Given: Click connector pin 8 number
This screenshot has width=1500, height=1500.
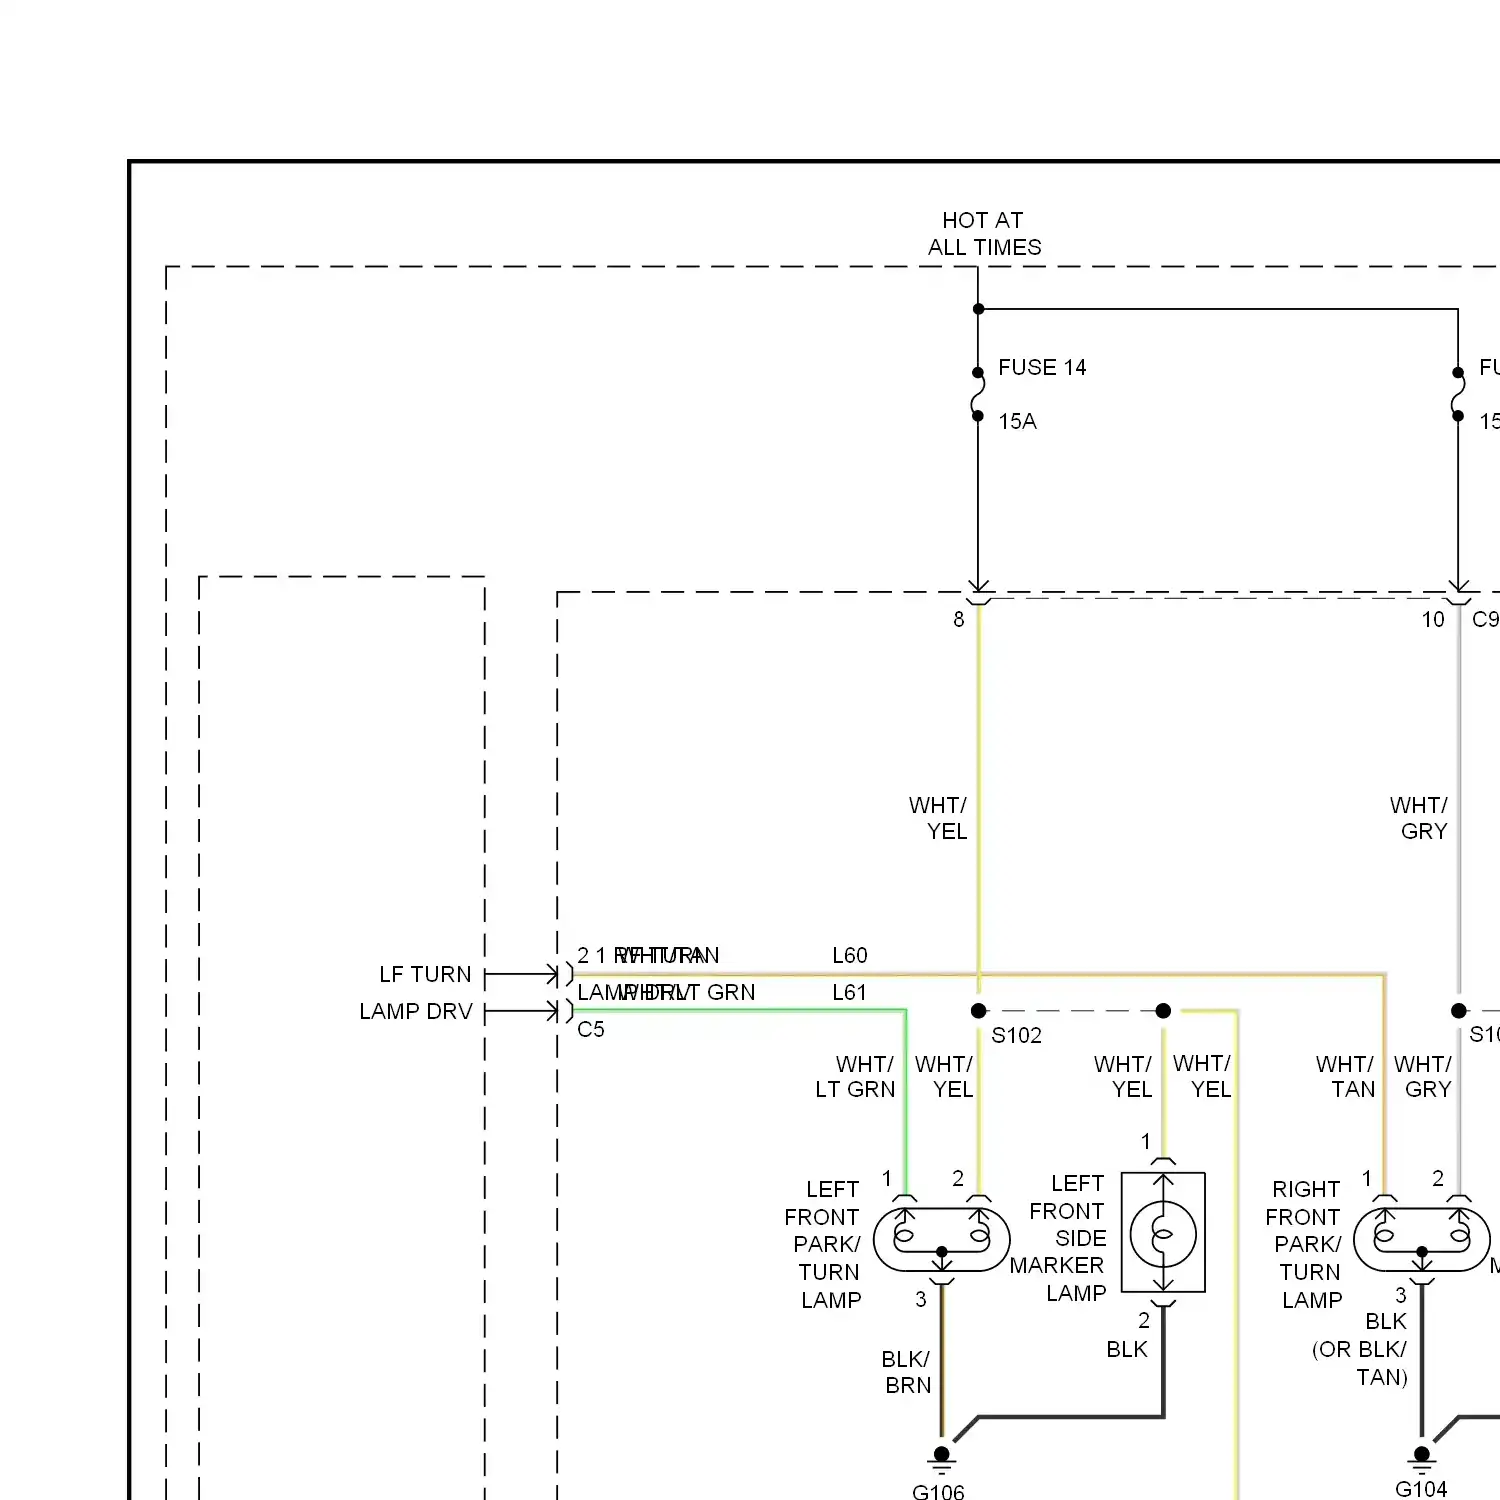Looking at the screenshot, I should click(x=959, y=619).
